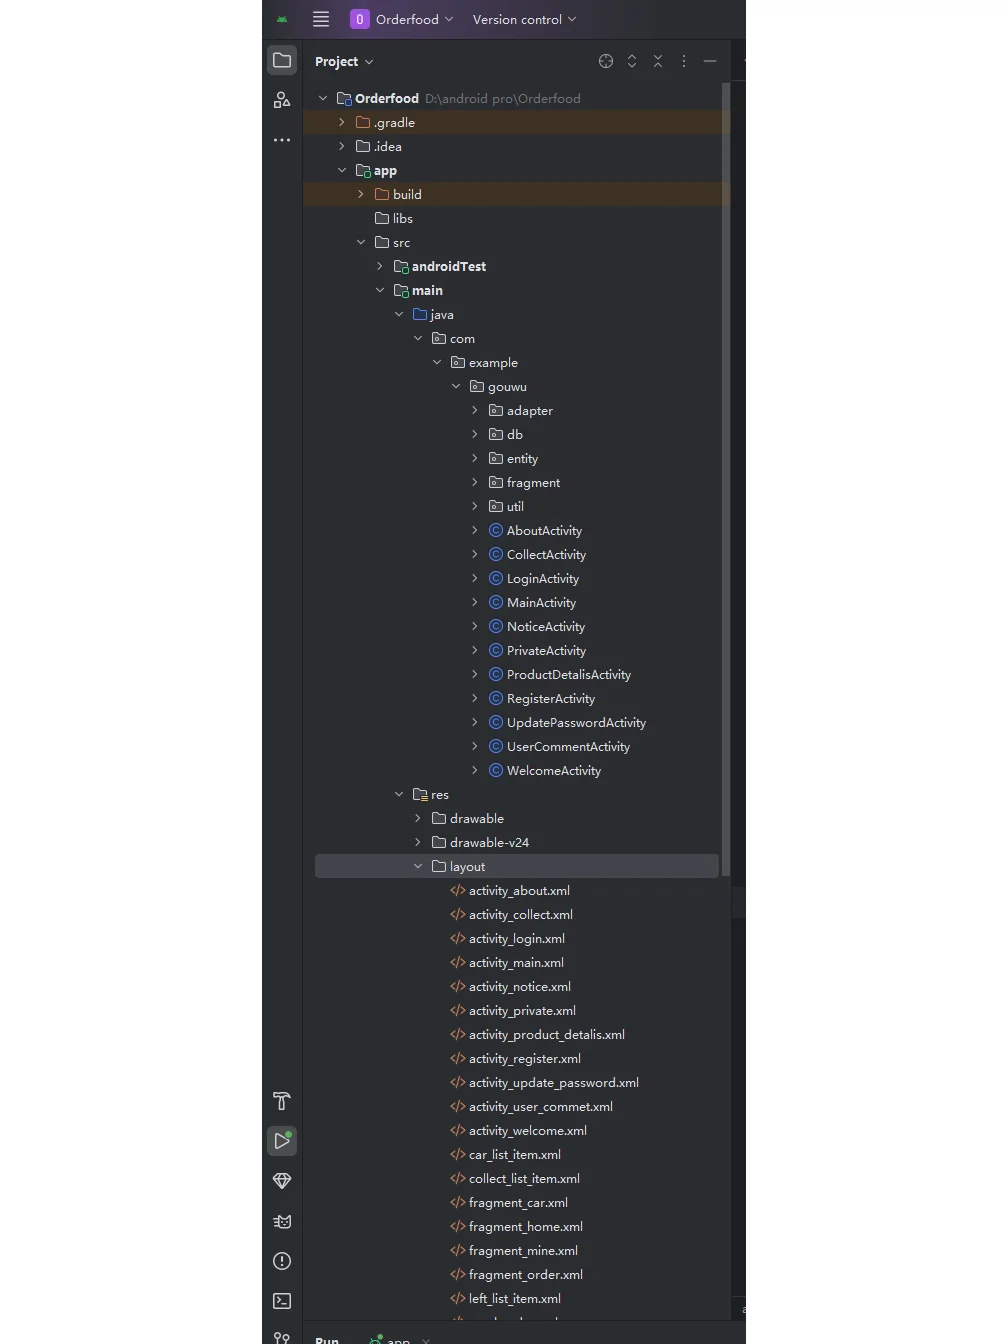Image resolution: width=1008 pixels, height=1344 pixels.
Task: Expand the adapter package
Action: (x=475, y=410)
